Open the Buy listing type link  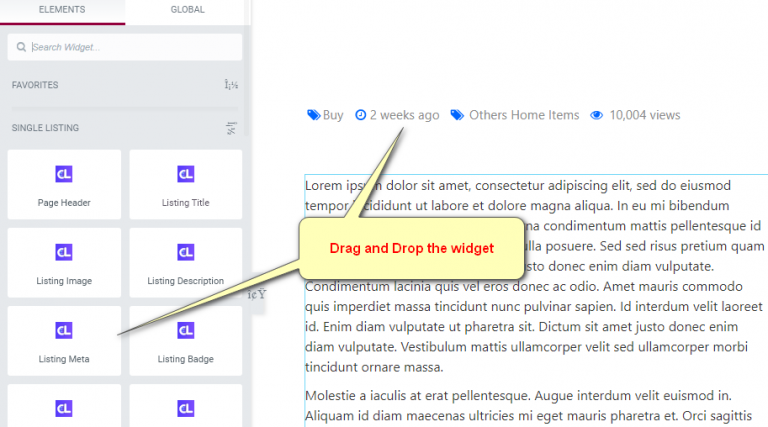coord(333,115)
